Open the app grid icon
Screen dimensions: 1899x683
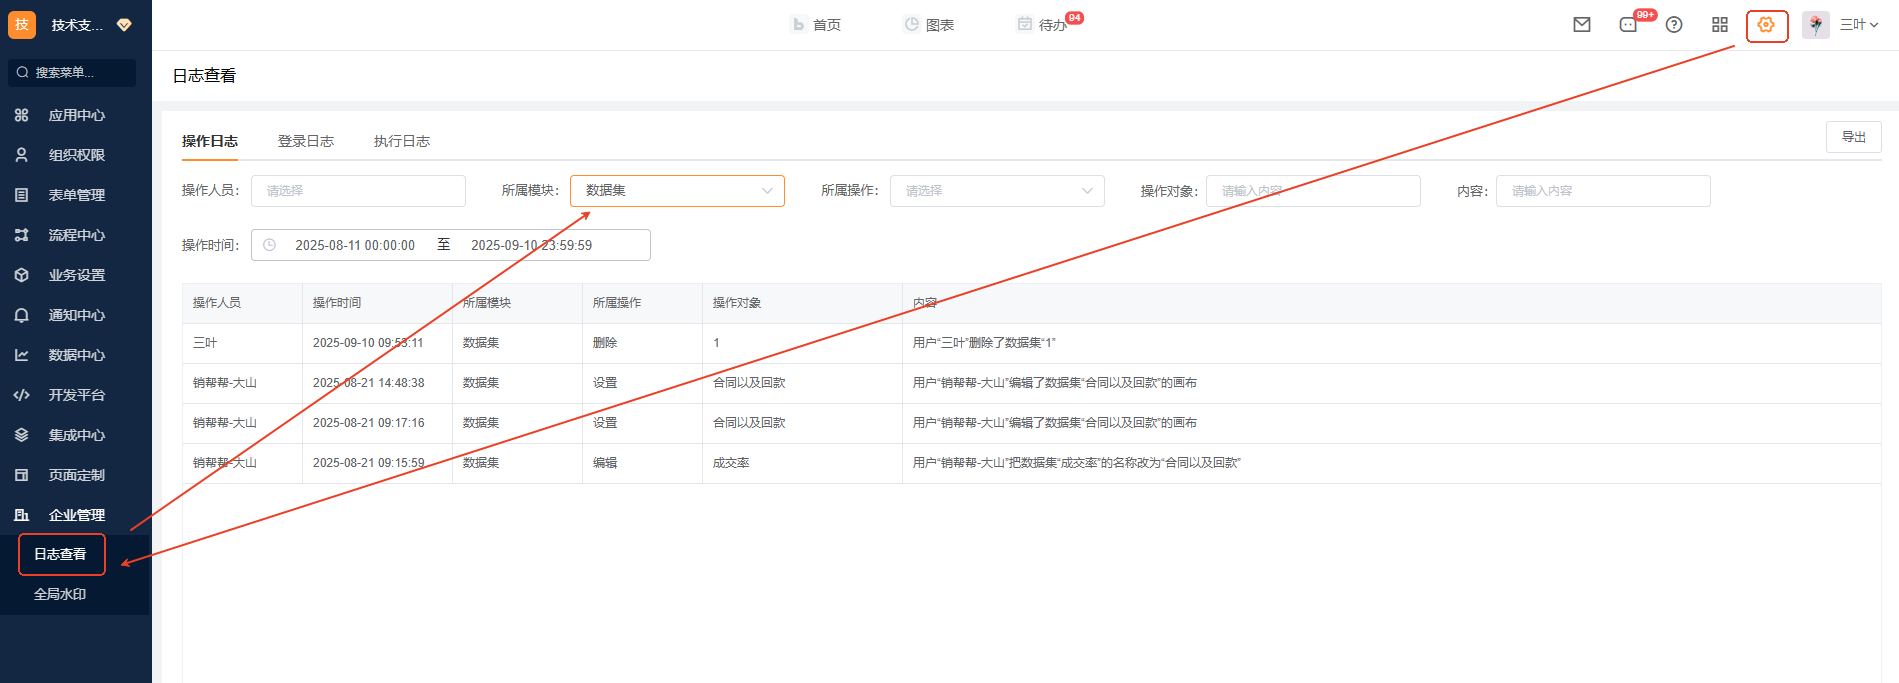1720,25
